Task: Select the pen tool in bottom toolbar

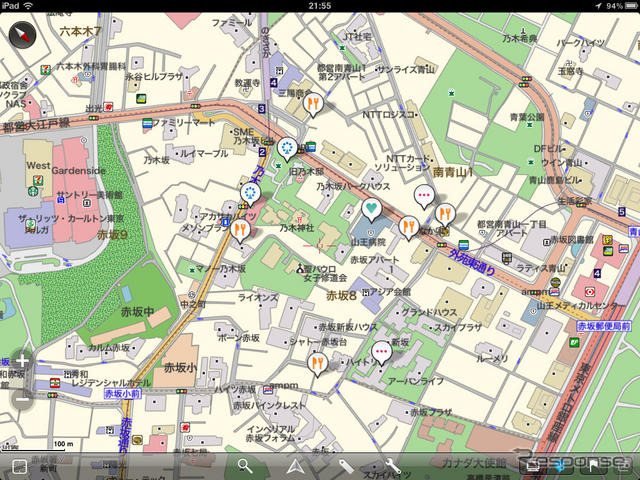Action: point(344,466)
